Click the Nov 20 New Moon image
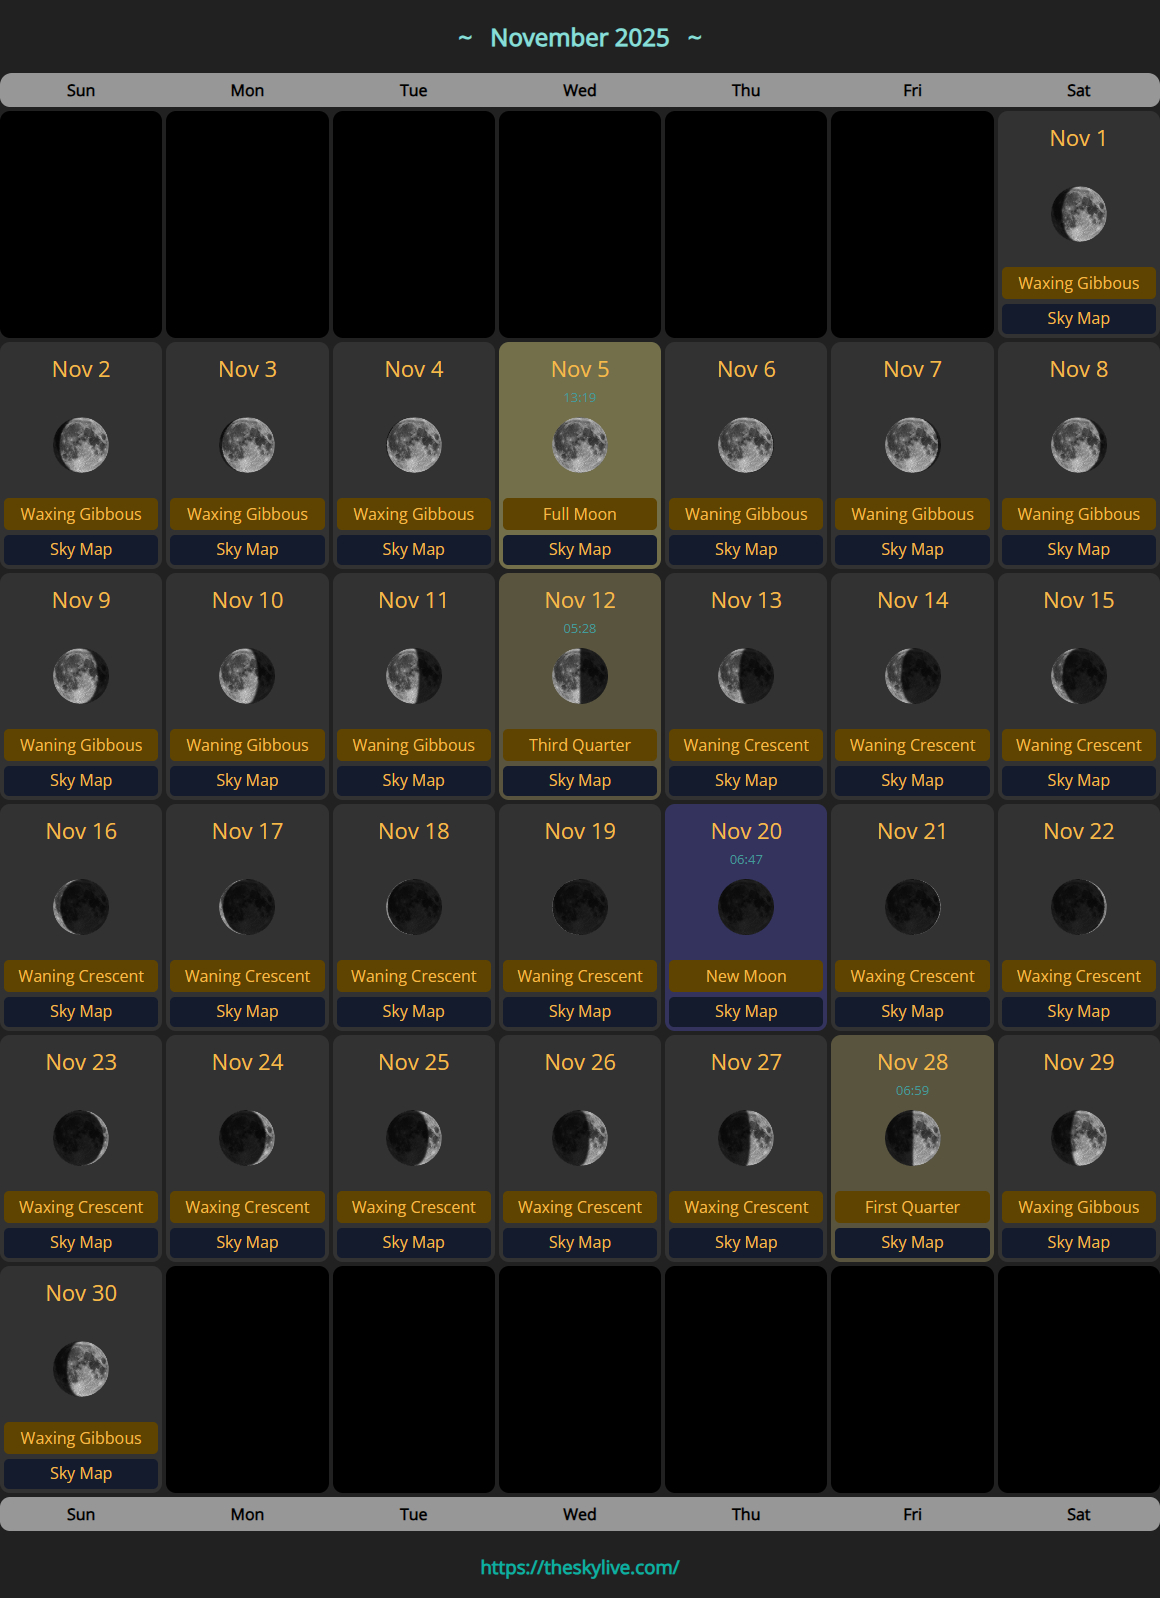This screenshot has height=1598, width=1160. click(x=746, y=907)
